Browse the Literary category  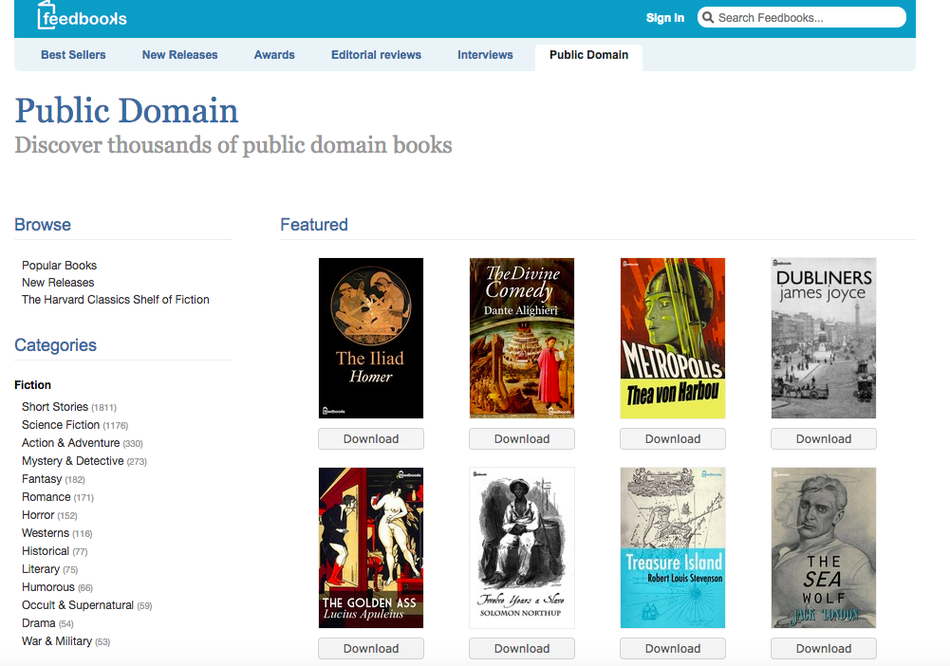[x=41, y=569]
